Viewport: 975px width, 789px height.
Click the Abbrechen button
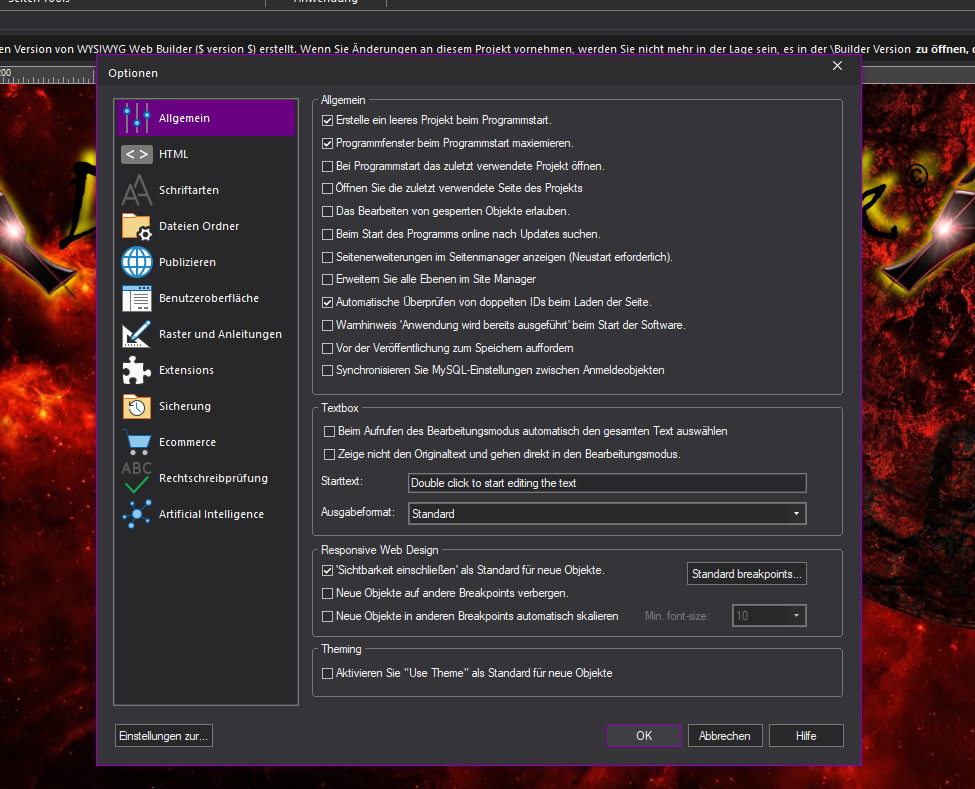tap(725, 736)
